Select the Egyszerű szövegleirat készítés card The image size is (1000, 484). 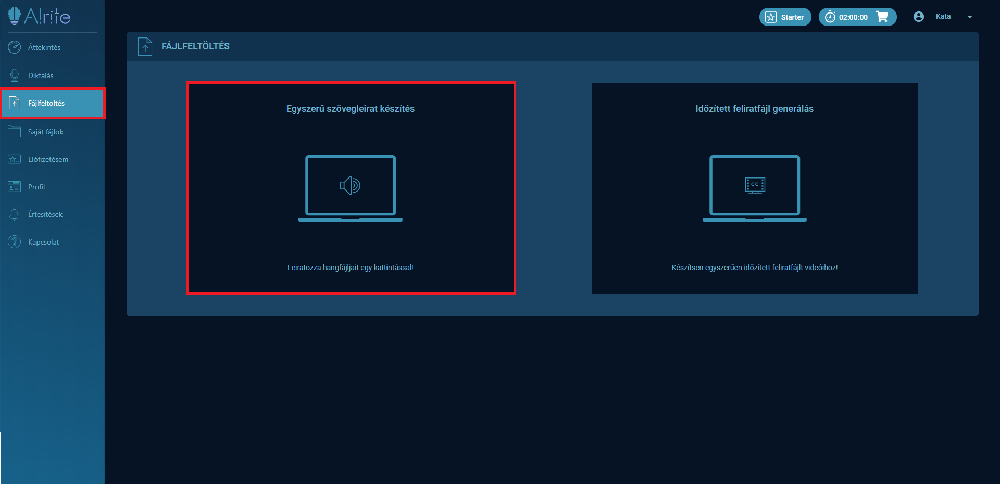(x=350, y=188)
